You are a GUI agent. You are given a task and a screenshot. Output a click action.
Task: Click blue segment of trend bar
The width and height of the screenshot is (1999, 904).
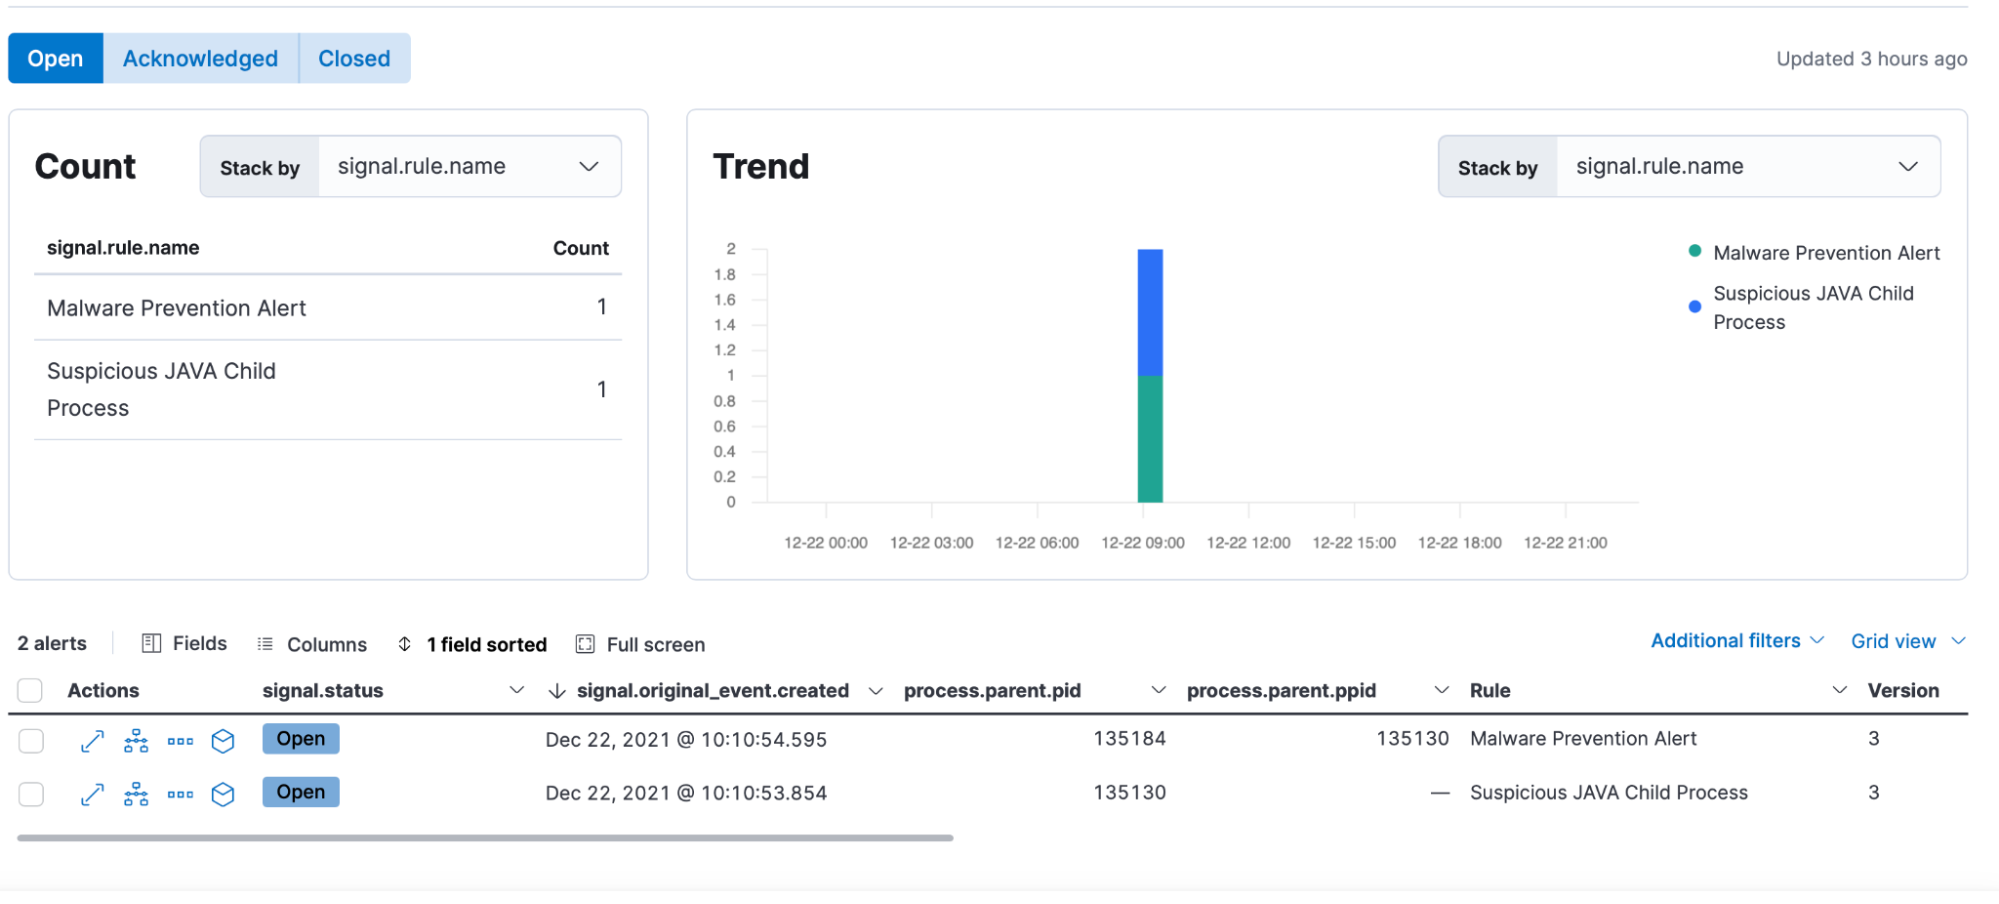[x=1150, y=312]
